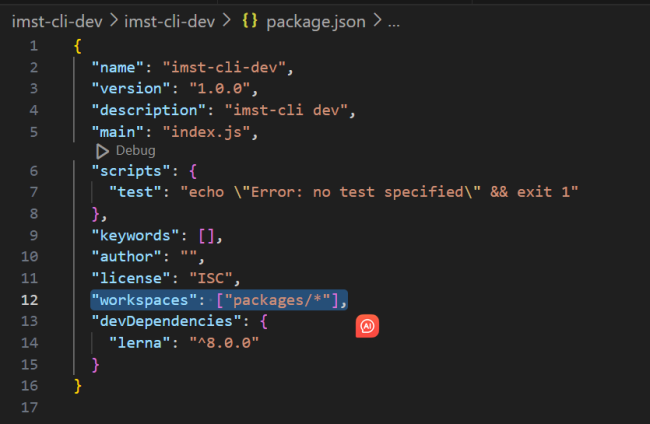
Task: Click the Debug play triangle icon
Action: click(x=102, y=151)
